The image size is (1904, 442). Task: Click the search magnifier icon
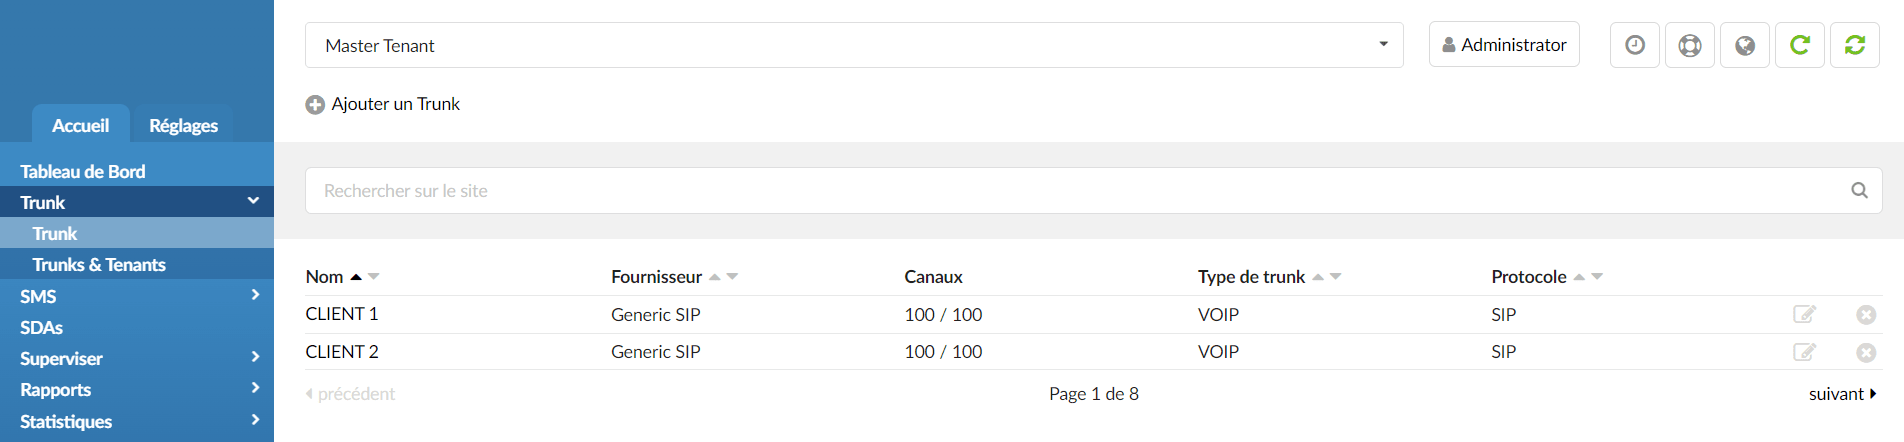click(1859, 190)
